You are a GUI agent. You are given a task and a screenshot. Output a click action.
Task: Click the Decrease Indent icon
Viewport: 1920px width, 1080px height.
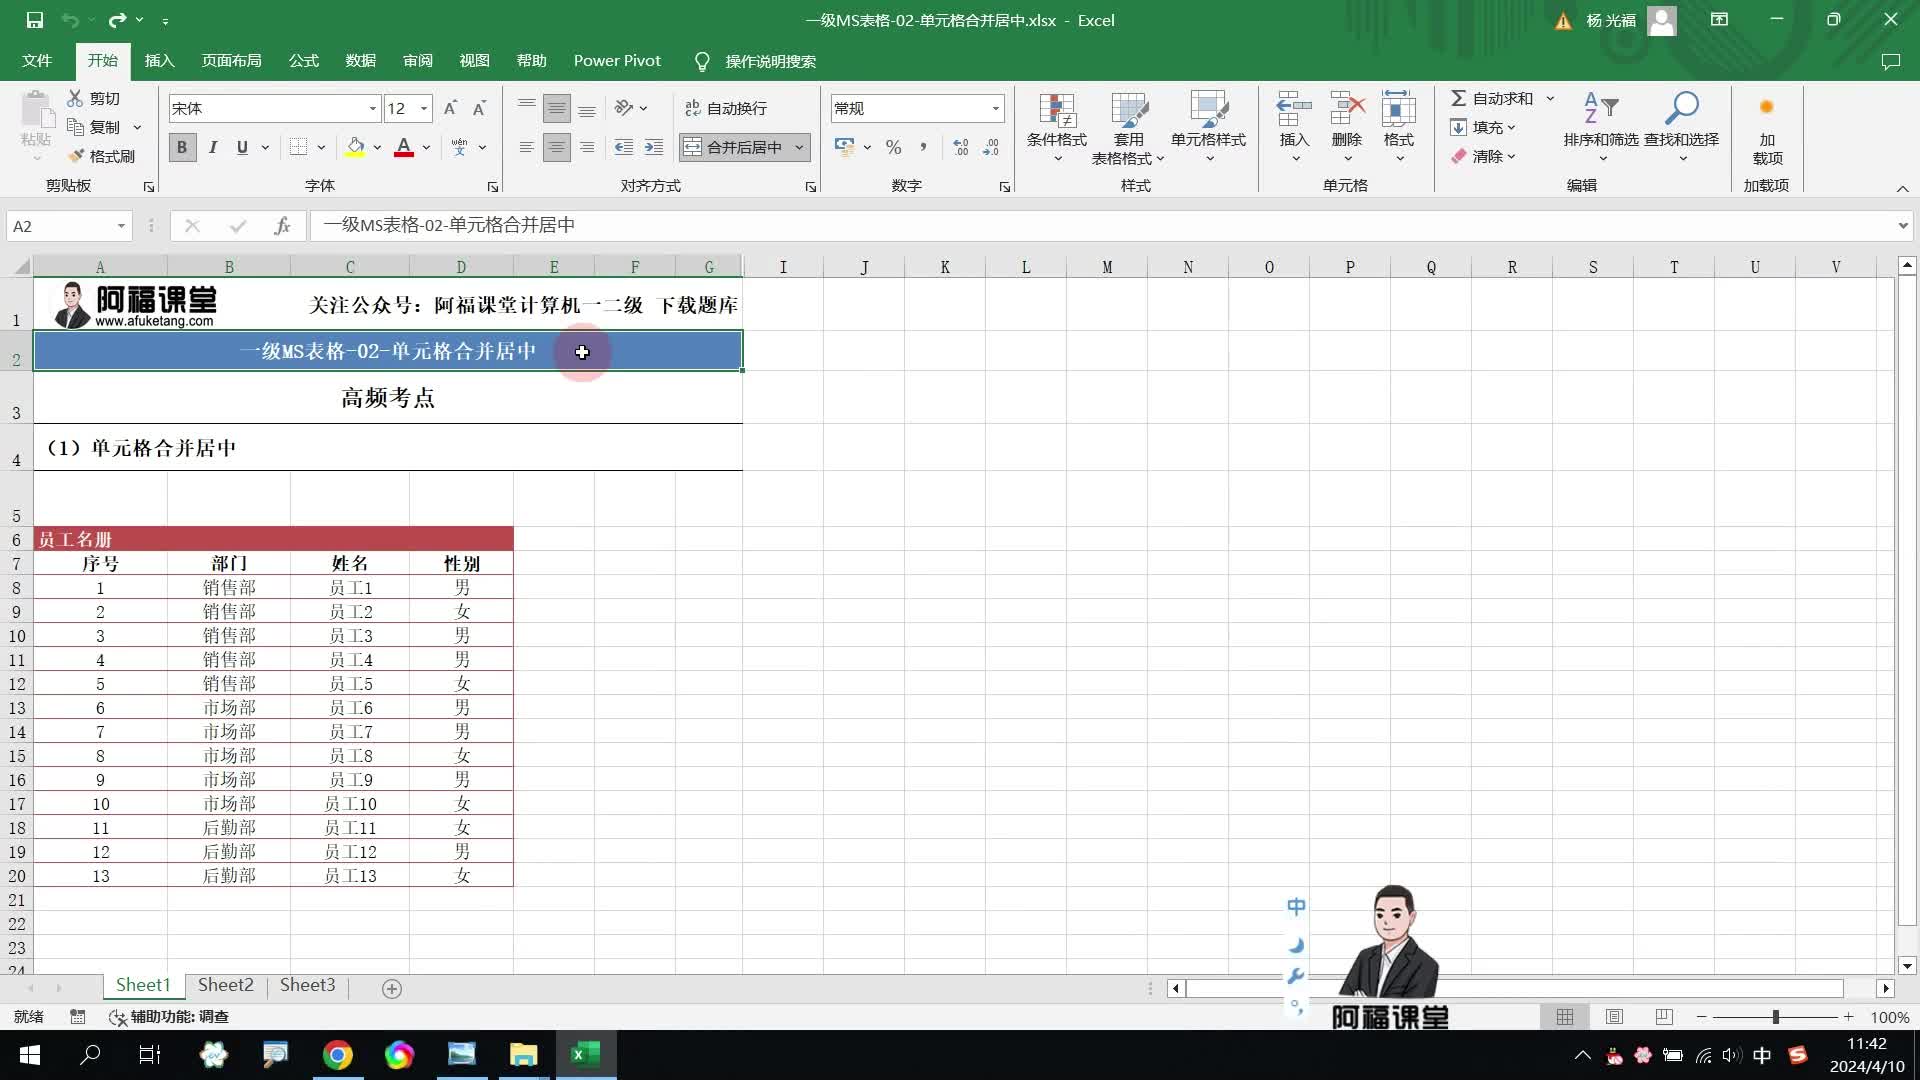click(624, 147)
